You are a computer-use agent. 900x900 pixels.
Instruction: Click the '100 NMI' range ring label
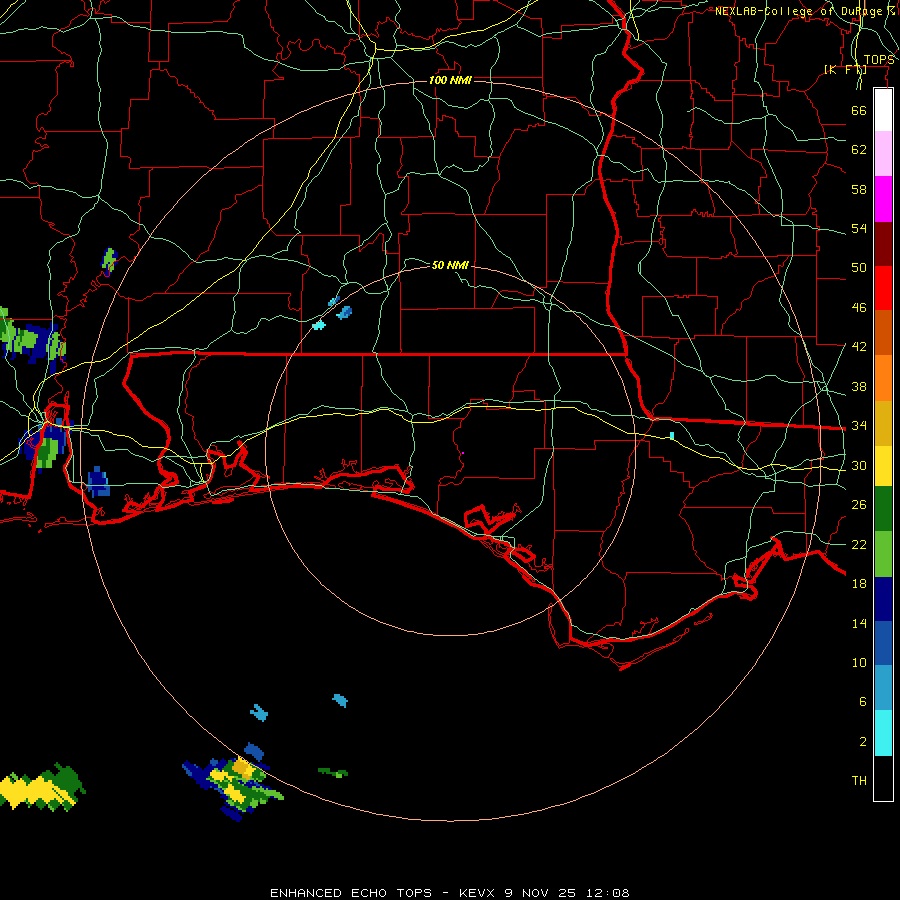point(450,80)
